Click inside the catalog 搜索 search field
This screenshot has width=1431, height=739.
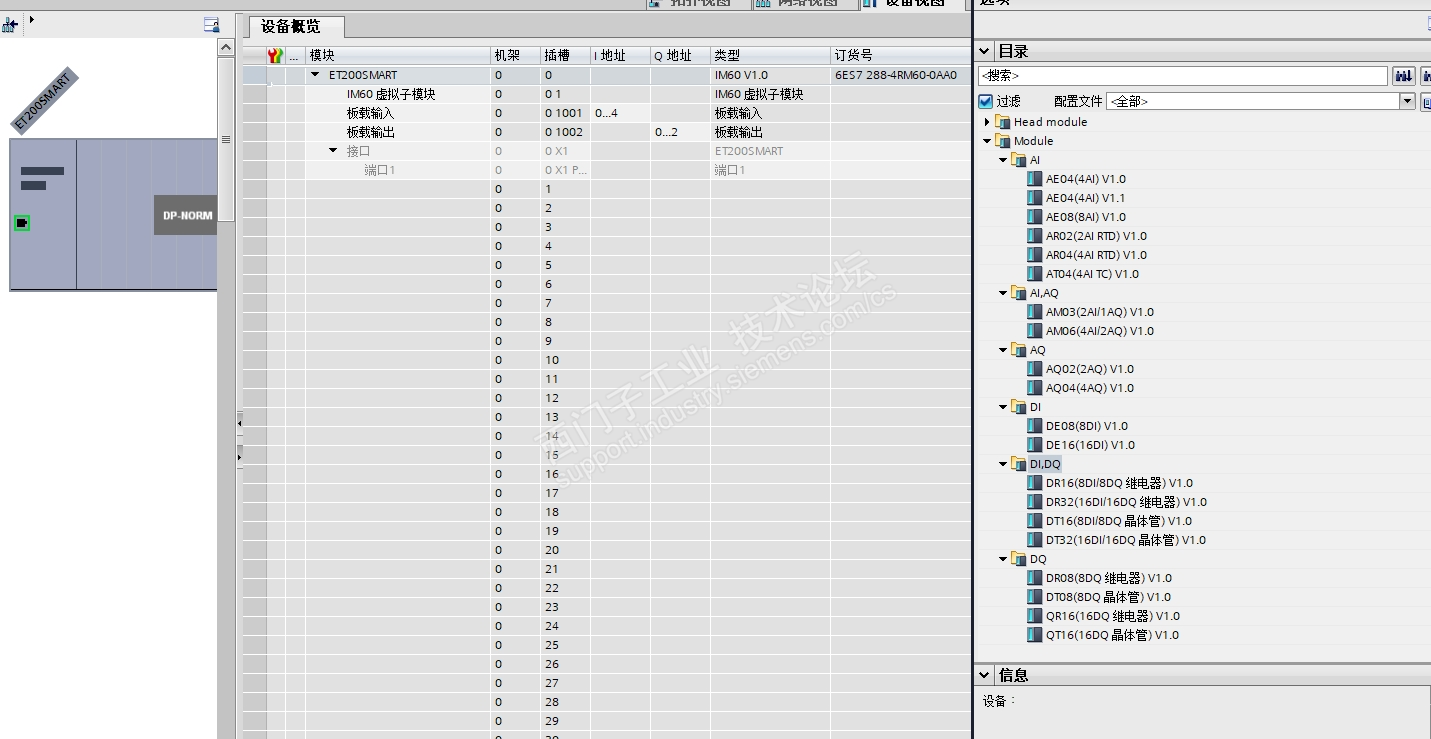tap(1183, 76)
